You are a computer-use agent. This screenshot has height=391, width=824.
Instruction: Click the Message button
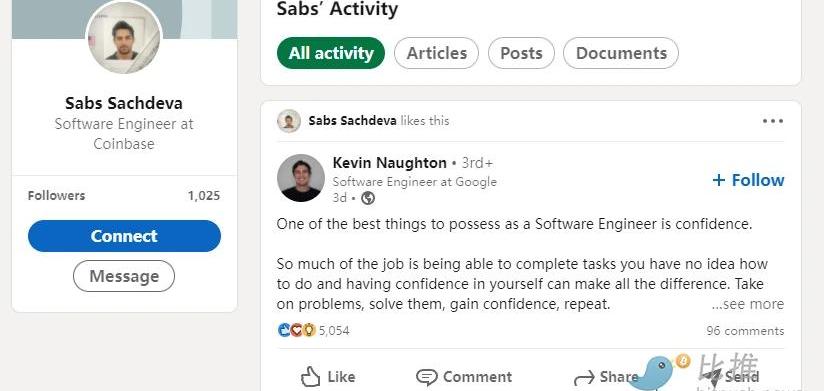(x=124, y=276)
